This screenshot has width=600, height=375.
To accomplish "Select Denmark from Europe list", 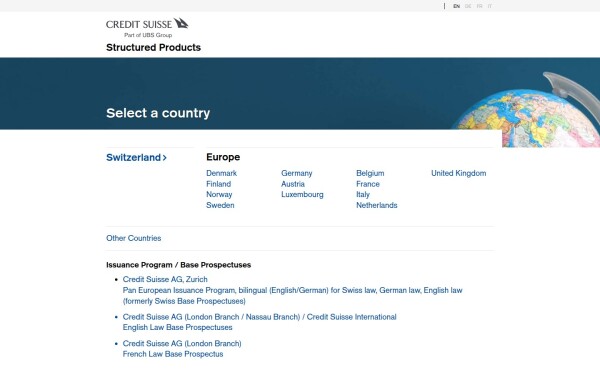I will (222, 173).
